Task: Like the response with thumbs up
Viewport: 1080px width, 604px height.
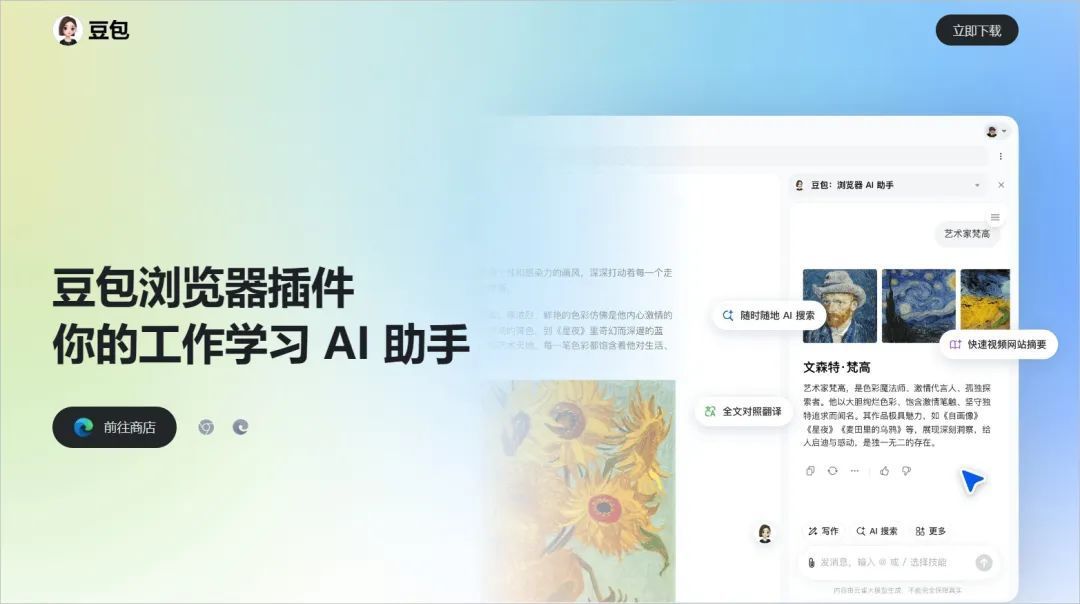Action: click(x=884, y=471)
